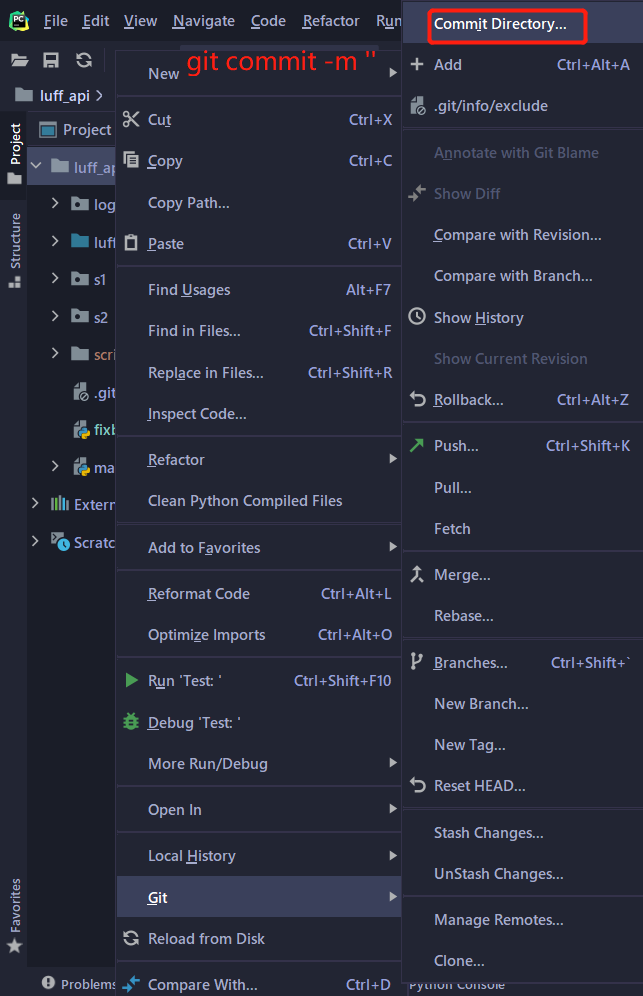This screenshot has width=643, height=996.
Task: Choose Find in Files... option
Action: point(259,331)
